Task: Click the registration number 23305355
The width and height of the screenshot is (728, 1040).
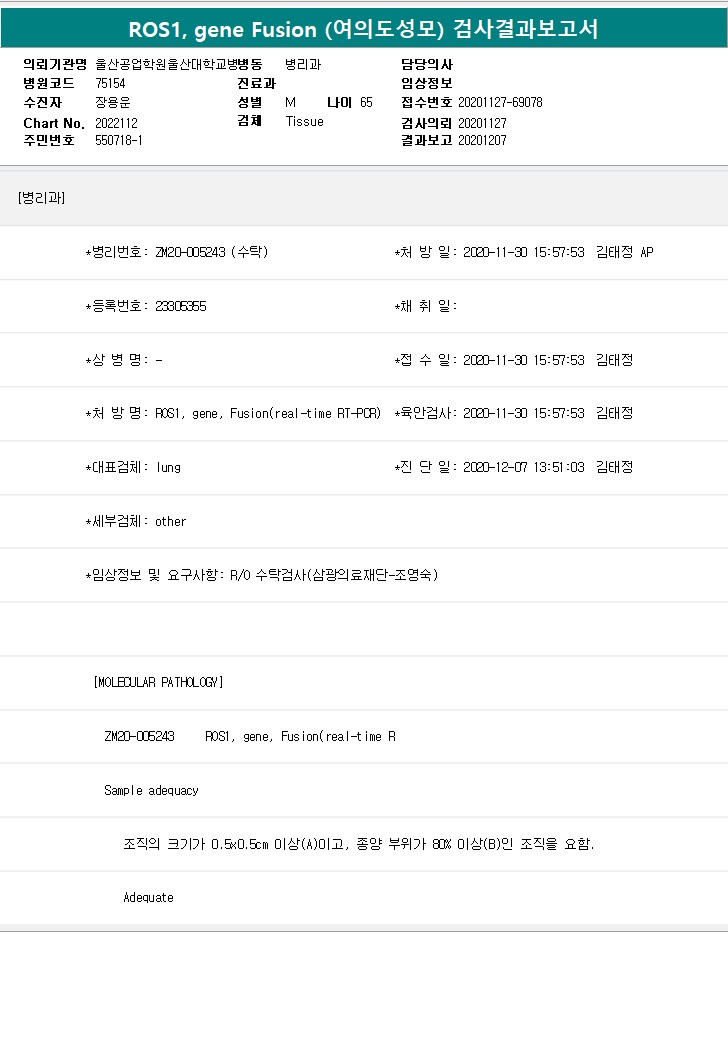Action: pyautogui.click(x=181, y=306)
